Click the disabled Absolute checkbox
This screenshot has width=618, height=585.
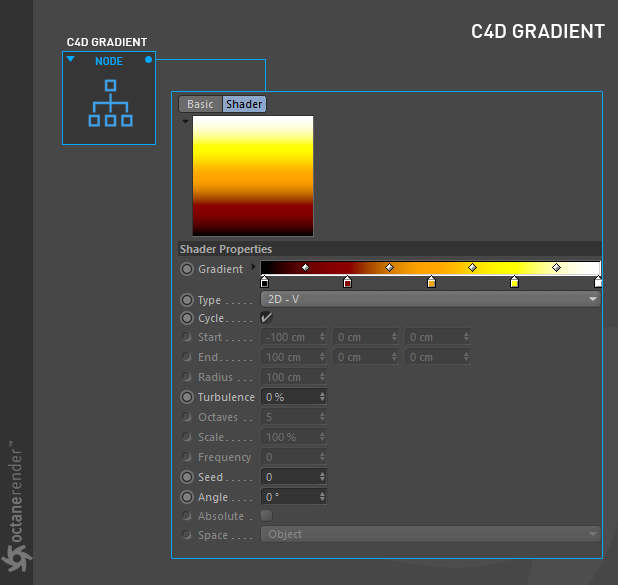266,516
